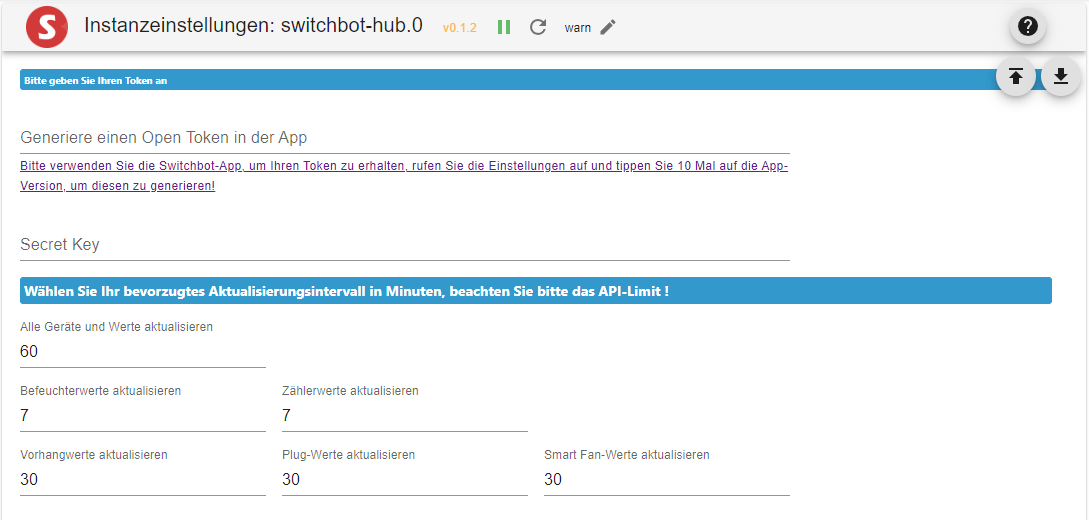Edit the log level with the pencil icon
This screenshot has height=520, width=1089.
pos(608,27)
